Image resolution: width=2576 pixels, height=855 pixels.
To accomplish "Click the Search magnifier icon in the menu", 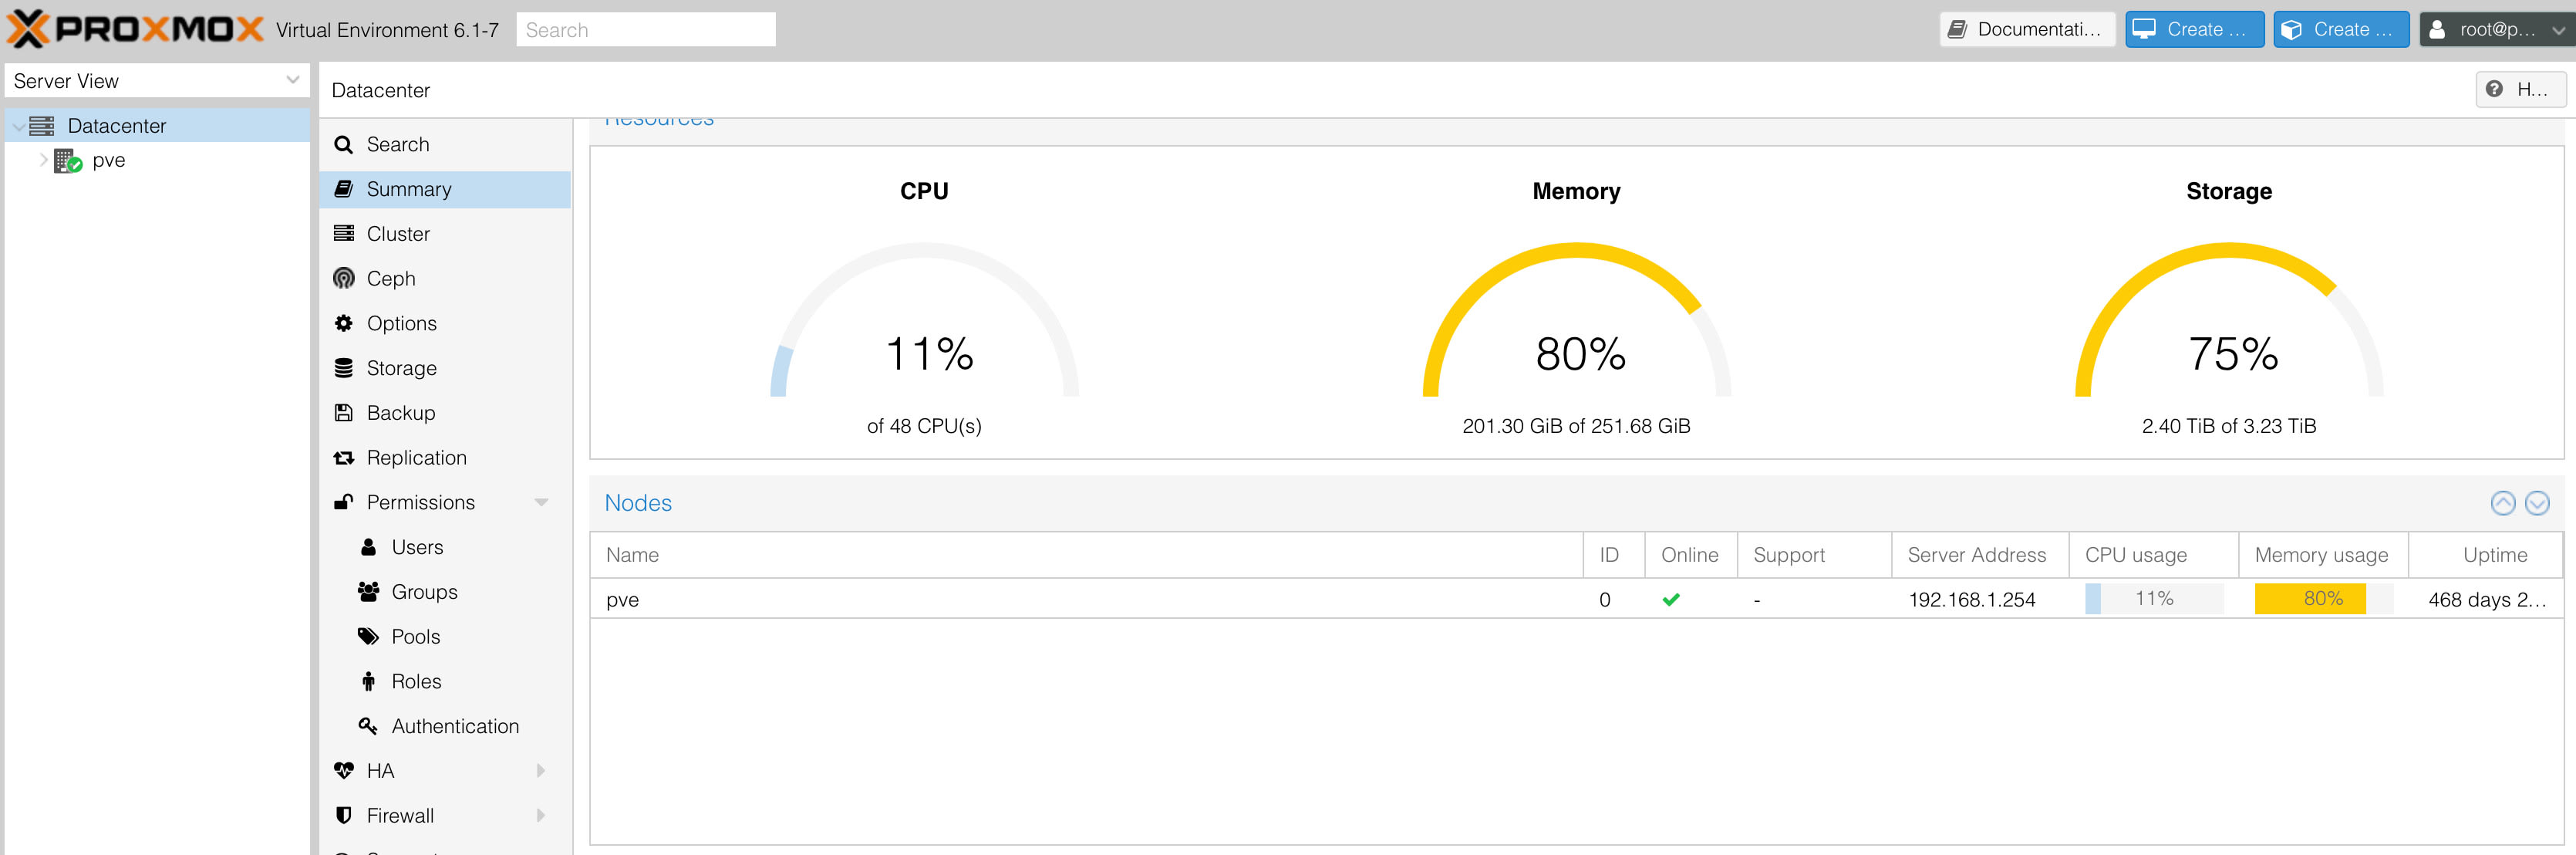I will pos(343,145).
